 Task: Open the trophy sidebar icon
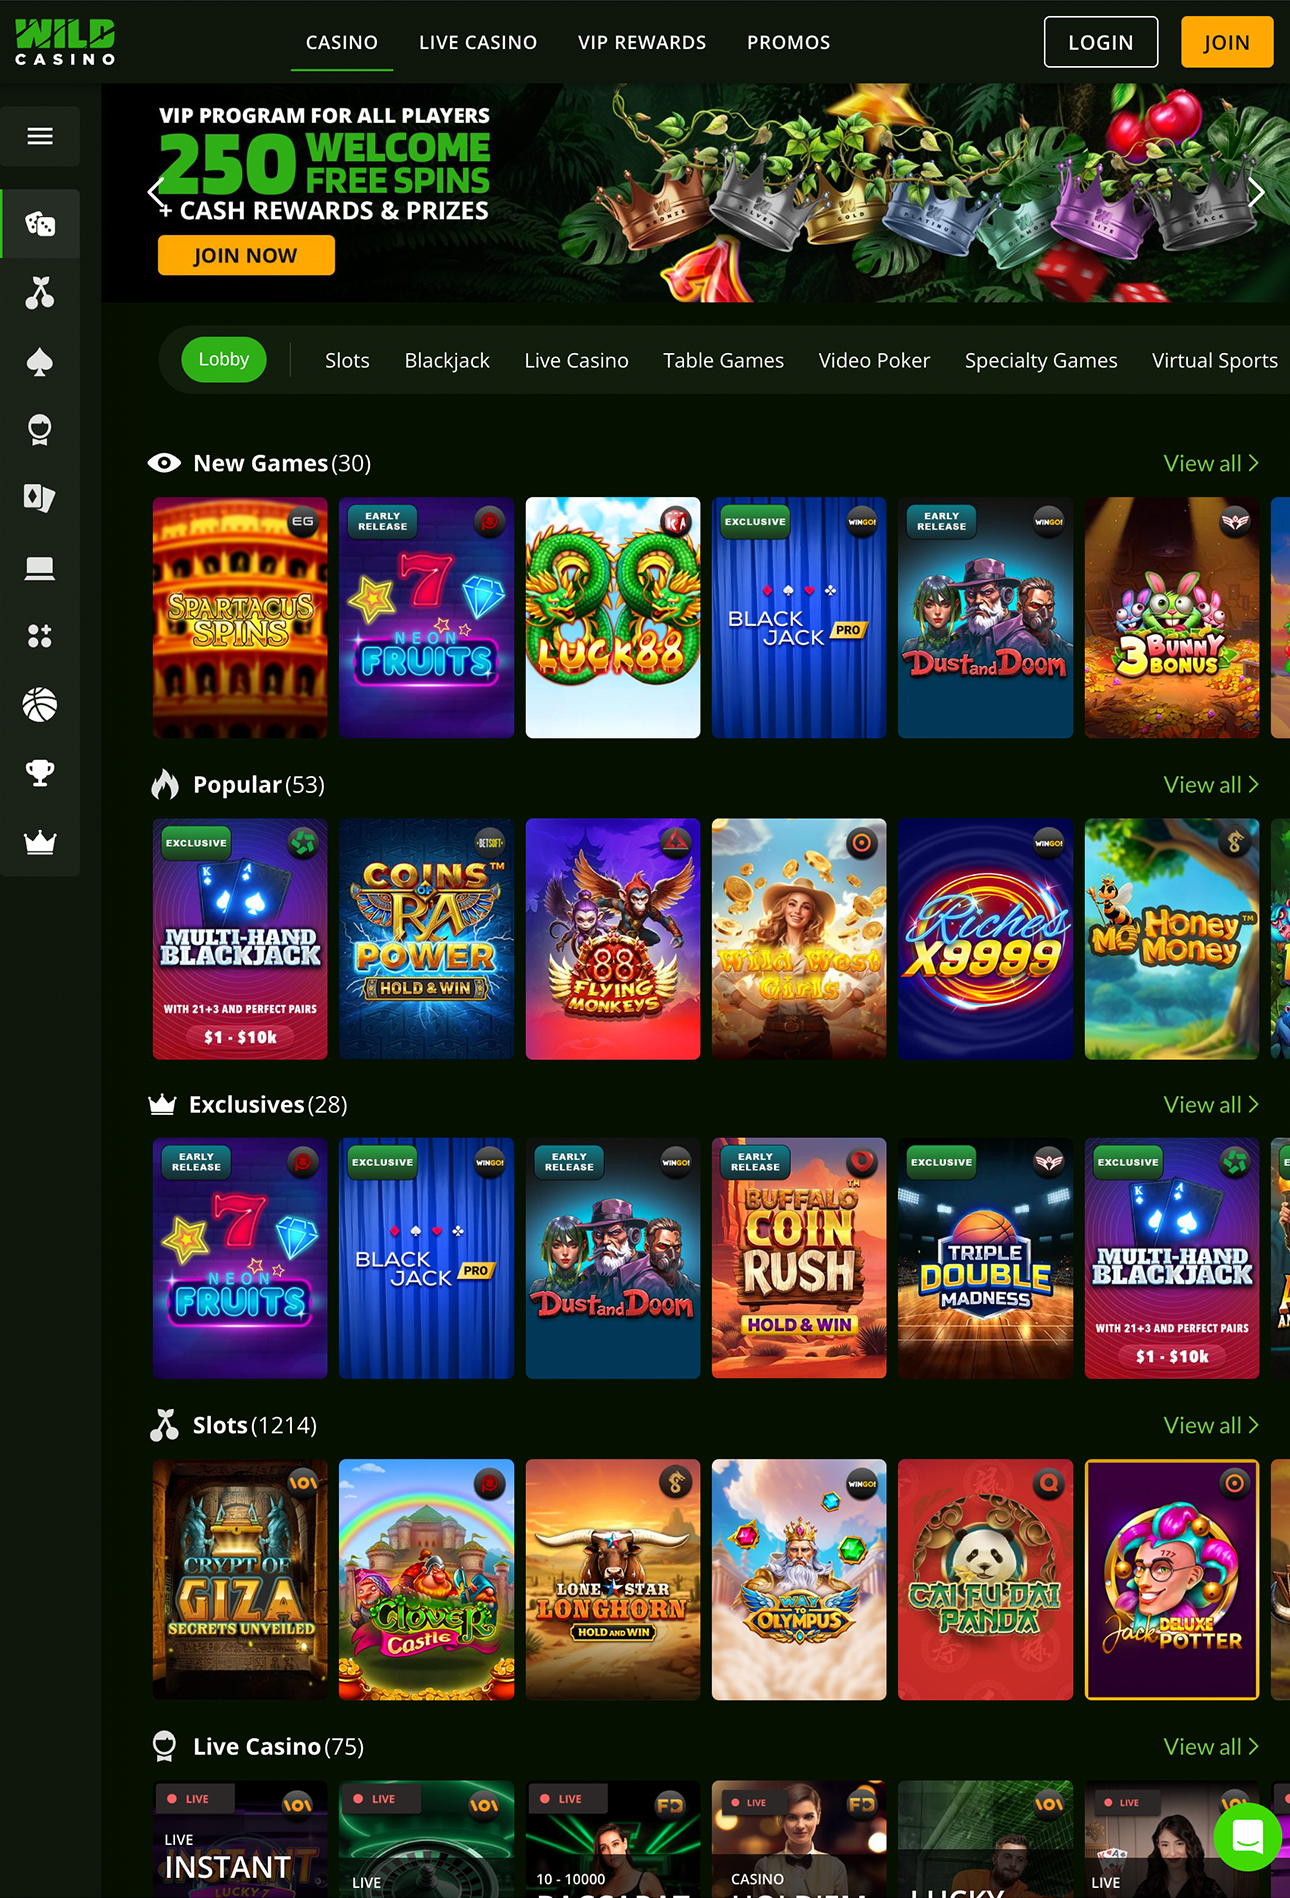pyautogui.click(x=40, y=773)
